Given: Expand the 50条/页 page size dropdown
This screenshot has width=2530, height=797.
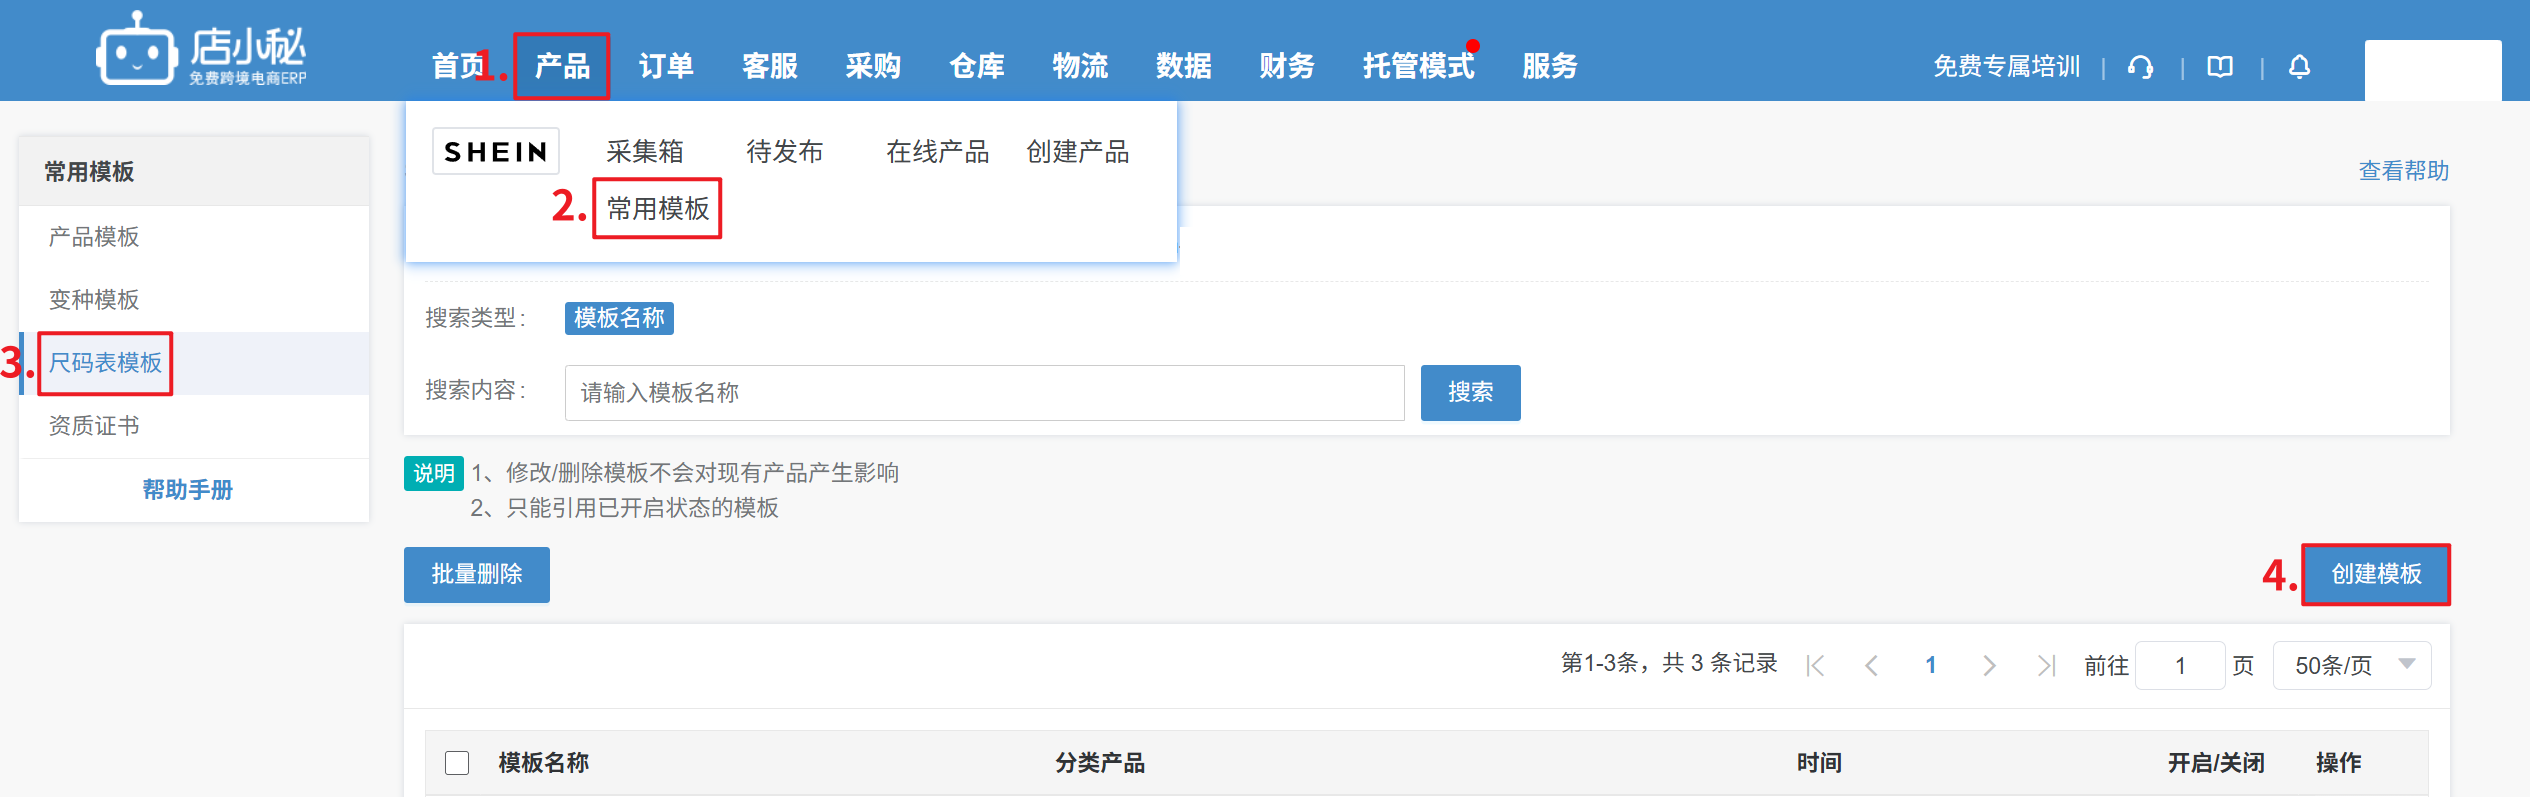Looking at the screenshot, I should (2351, 666).
